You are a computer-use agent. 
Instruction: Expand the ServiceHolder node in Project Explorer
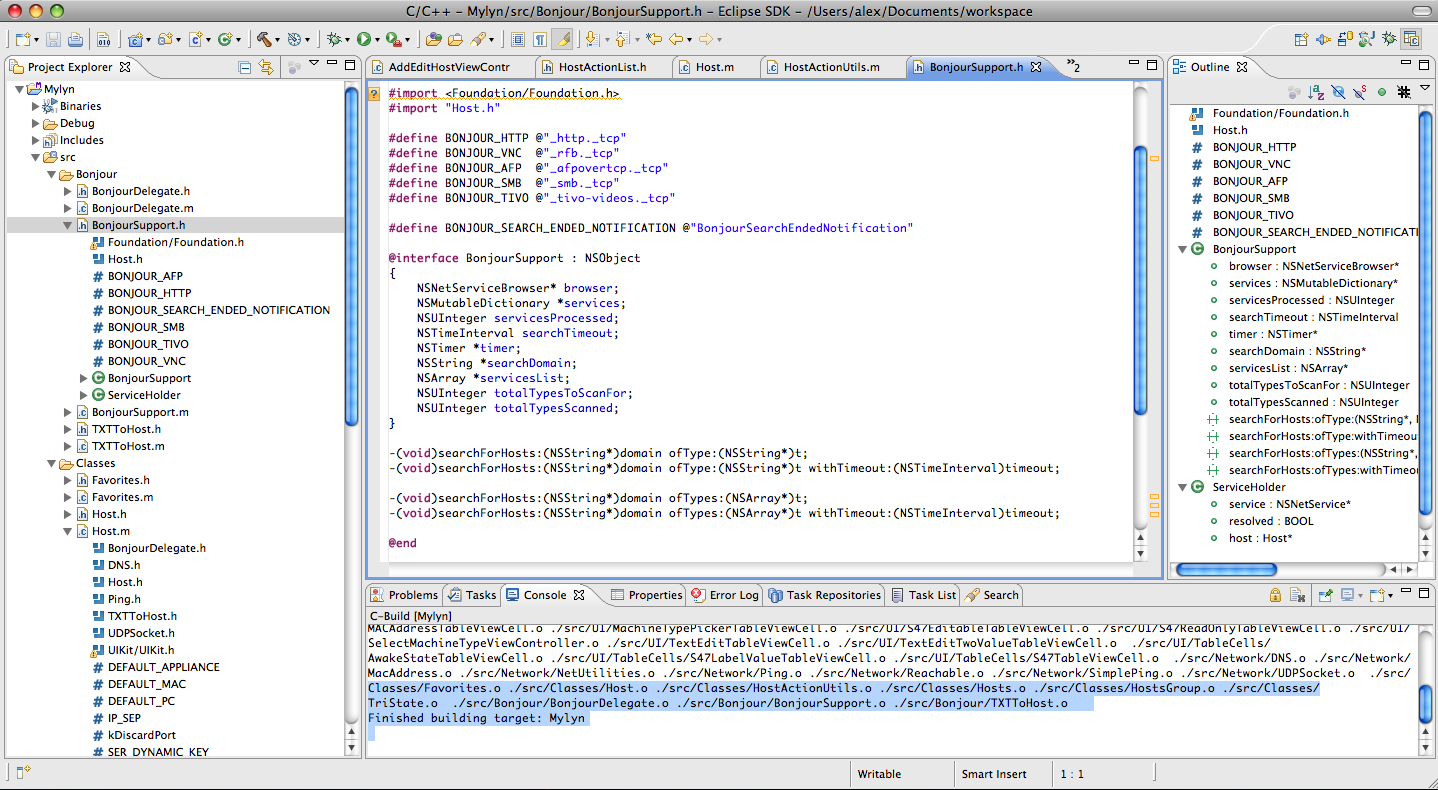pyautogui.click(x=84, y=395)
